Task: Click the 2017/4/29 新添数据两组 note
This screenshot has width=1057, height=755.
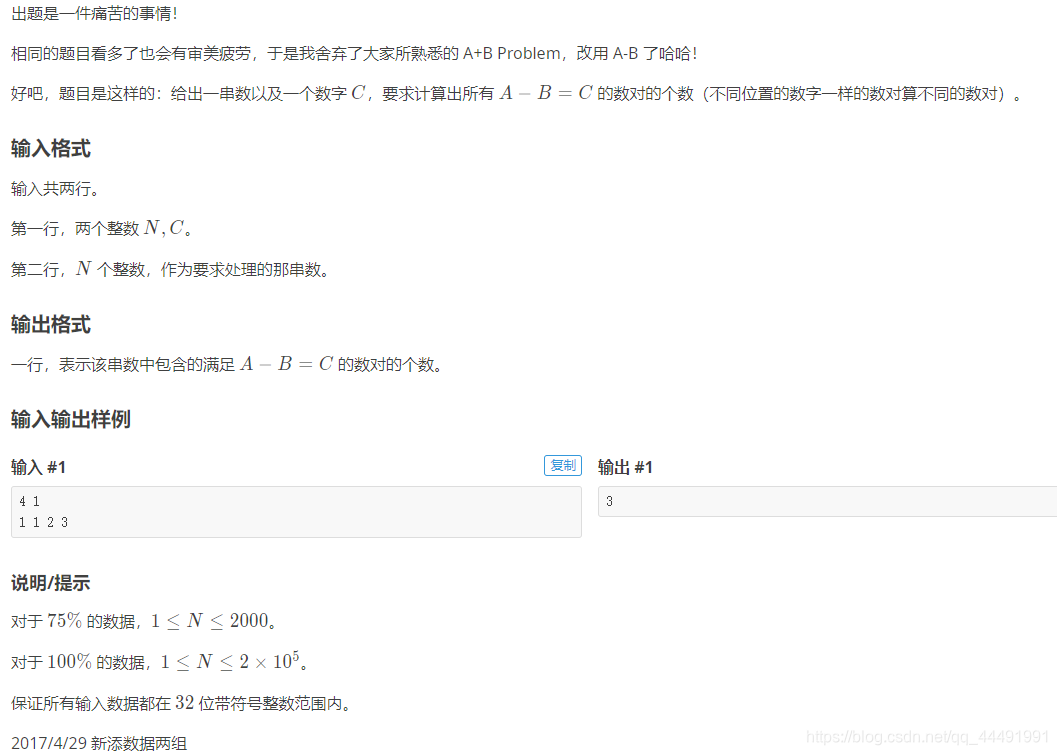Action: click(99, 744)
